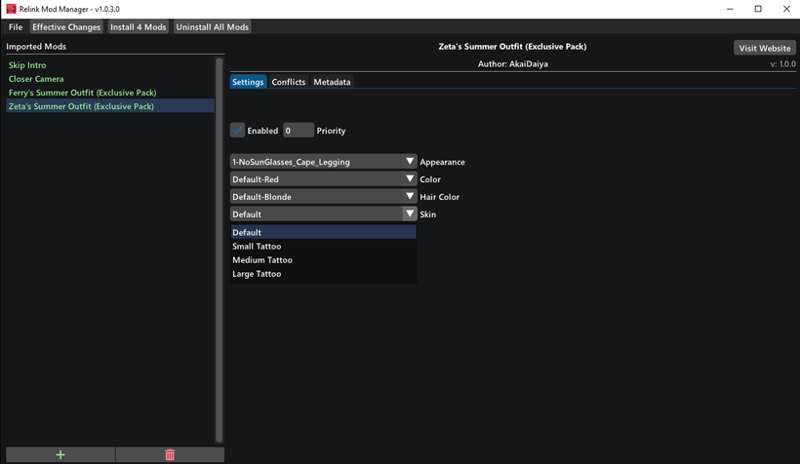Minimize the Relink Mod Manager window
This screenshot has height=464, width=800.
tap(730, 9)
